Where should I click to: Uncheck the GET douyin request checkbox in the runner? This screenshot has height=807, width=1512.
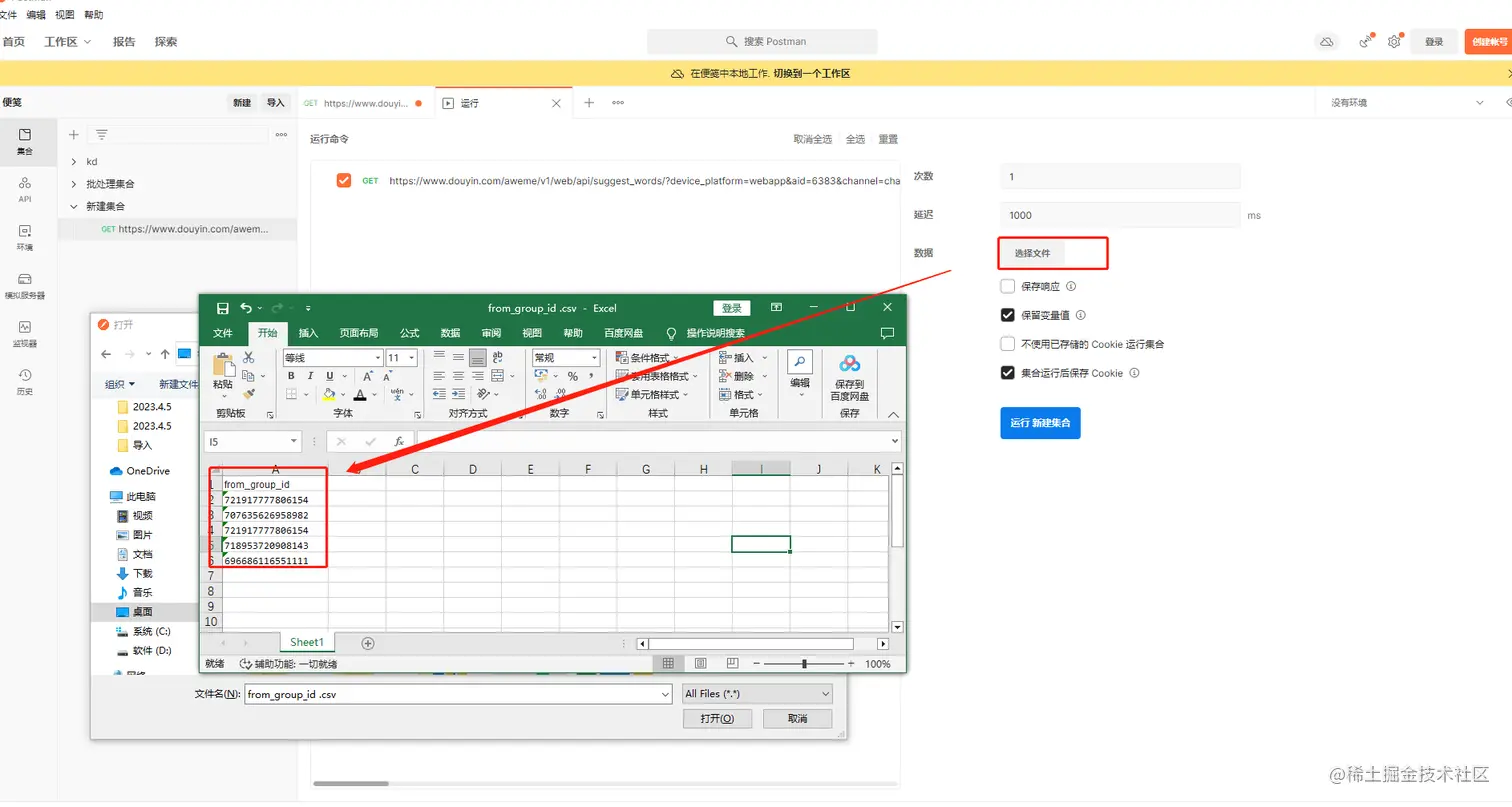344,180
